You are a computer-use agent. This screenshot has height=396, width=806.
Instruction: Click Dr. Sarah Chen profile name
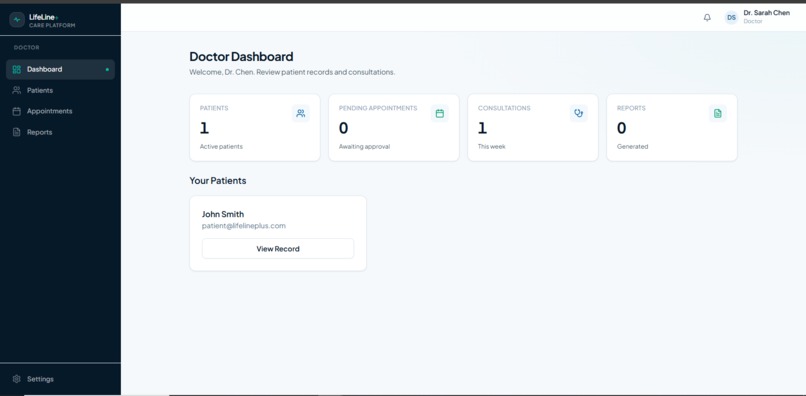point(766,13)
